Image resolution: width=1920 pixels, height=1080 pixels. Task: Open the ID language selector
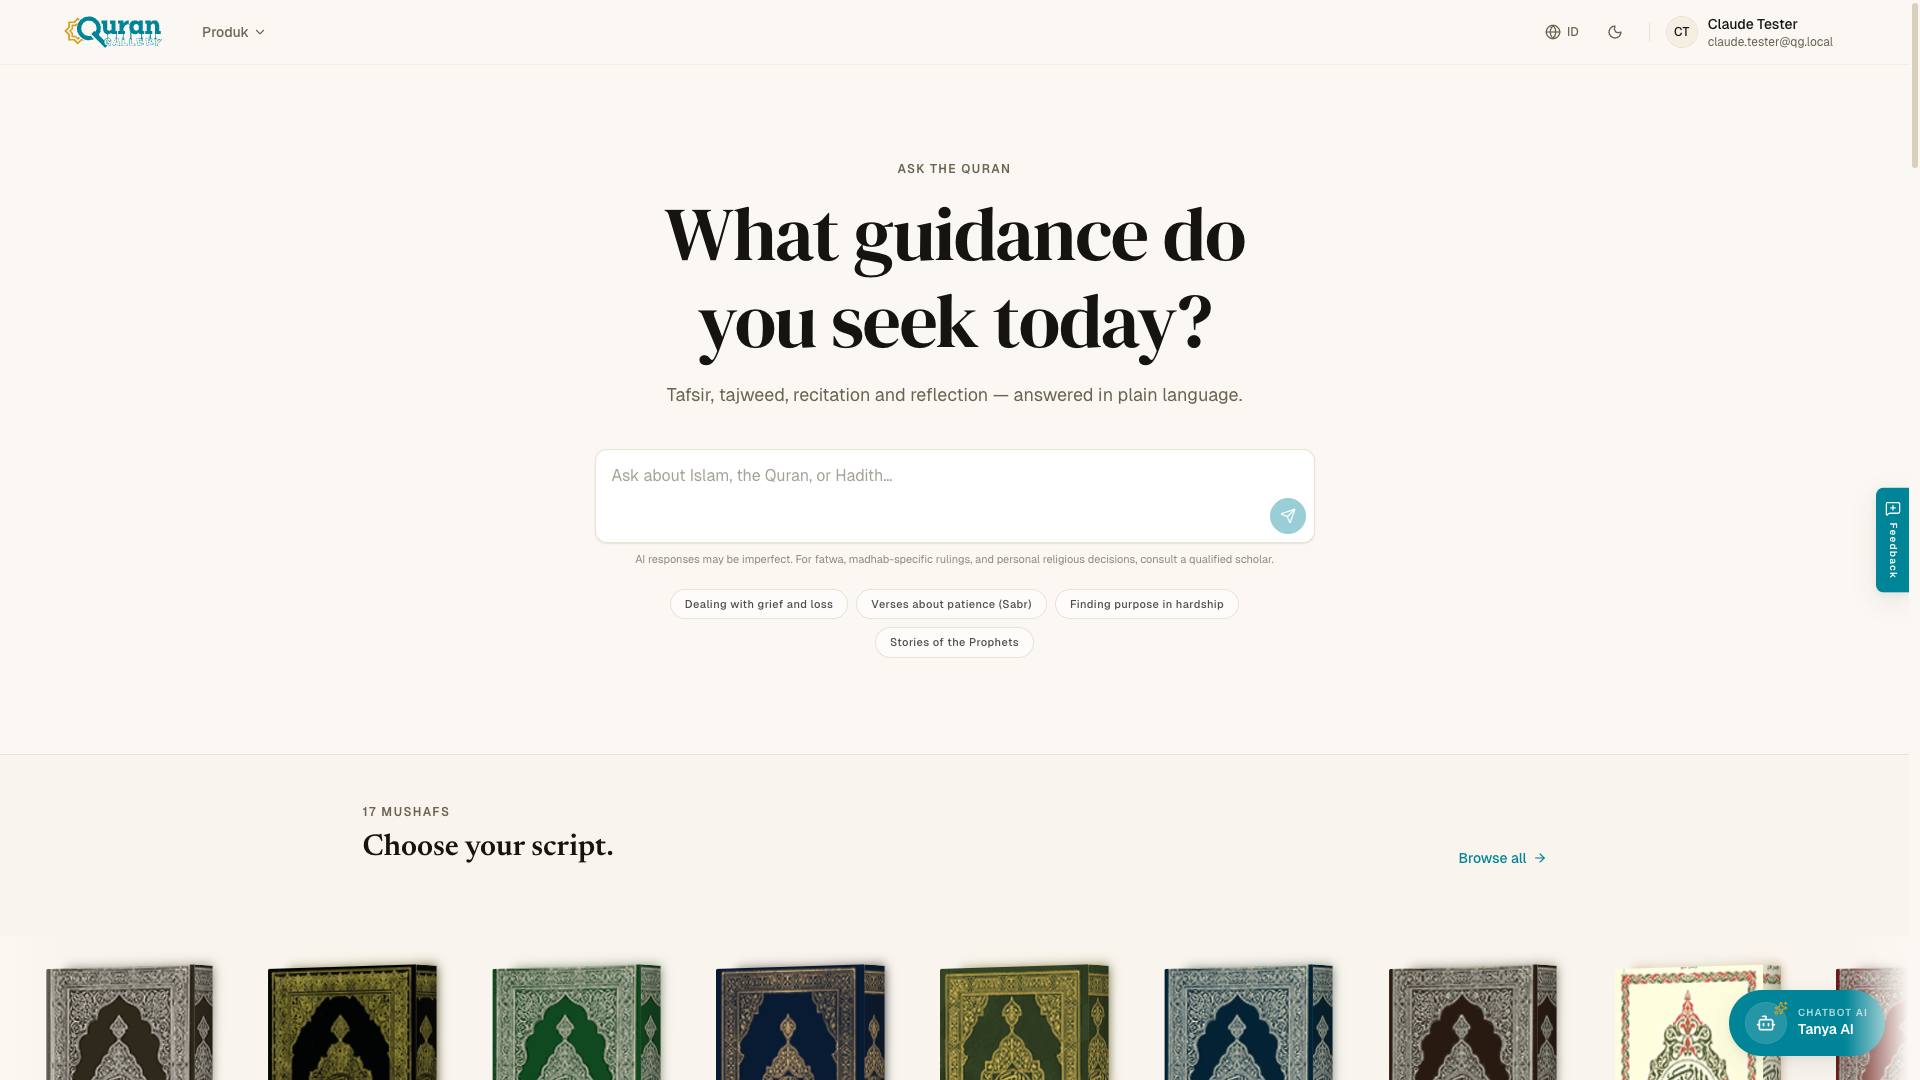[1562, 32]
